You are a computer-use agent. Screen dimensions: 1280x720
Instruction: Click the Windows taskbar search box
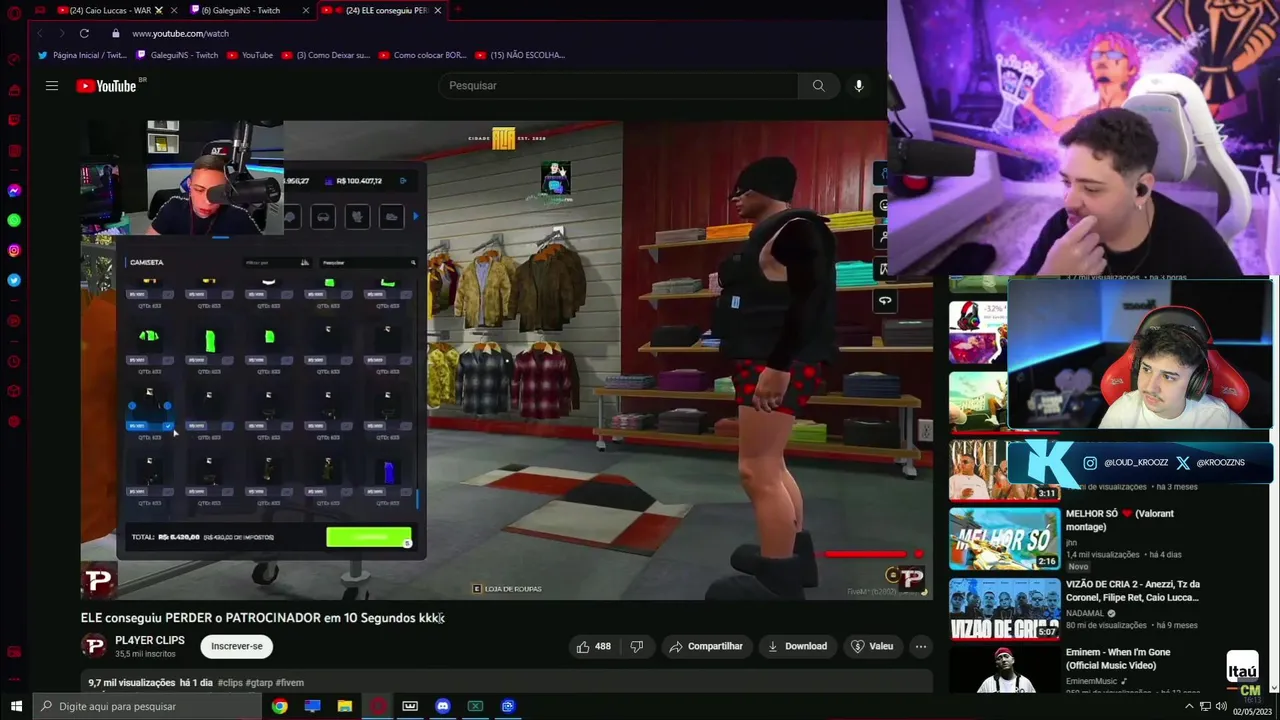[146, 706]
